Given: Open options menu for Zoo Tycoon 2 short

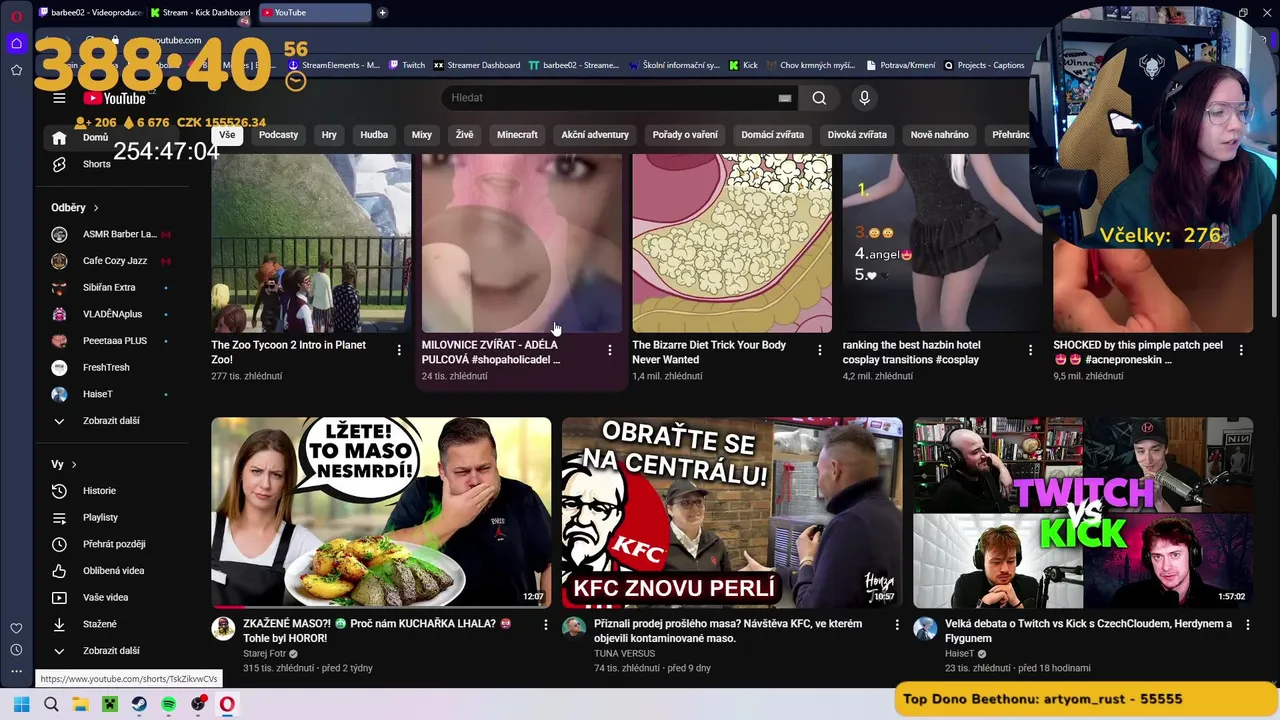Looking at the screenshot, I should (399, 350).
